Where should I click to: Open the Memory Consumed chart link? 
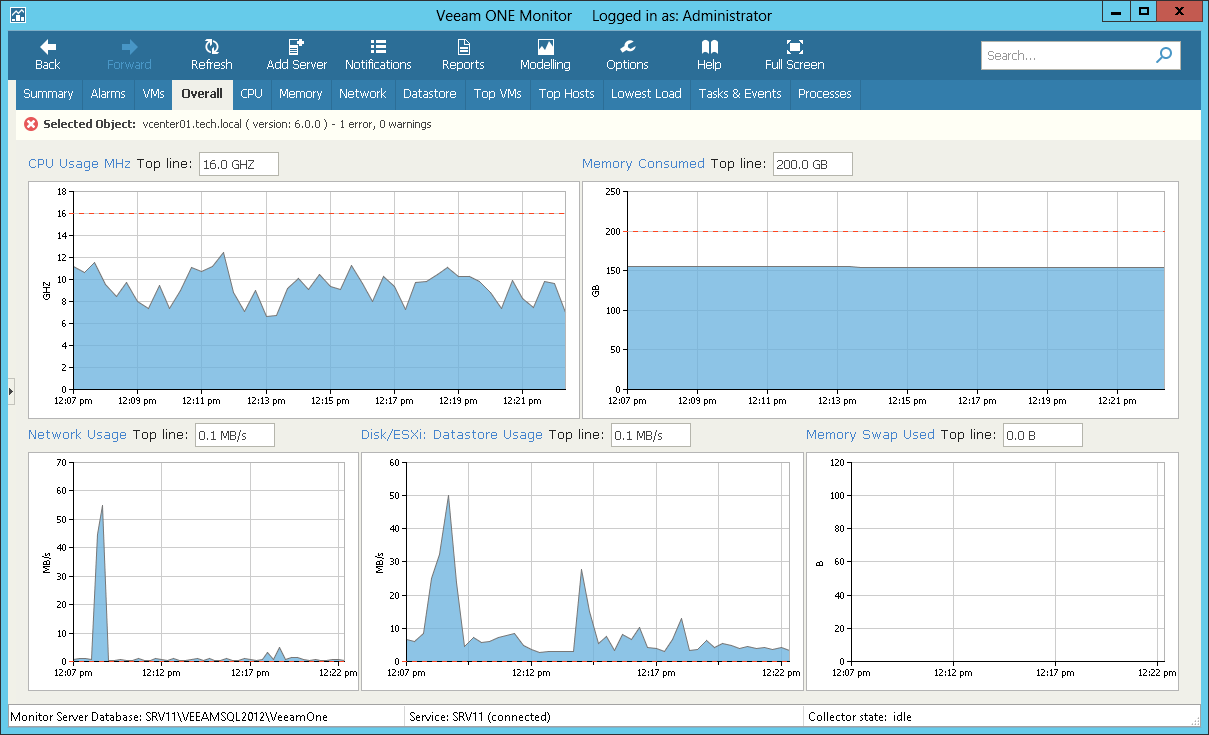[x=643, y=164]
